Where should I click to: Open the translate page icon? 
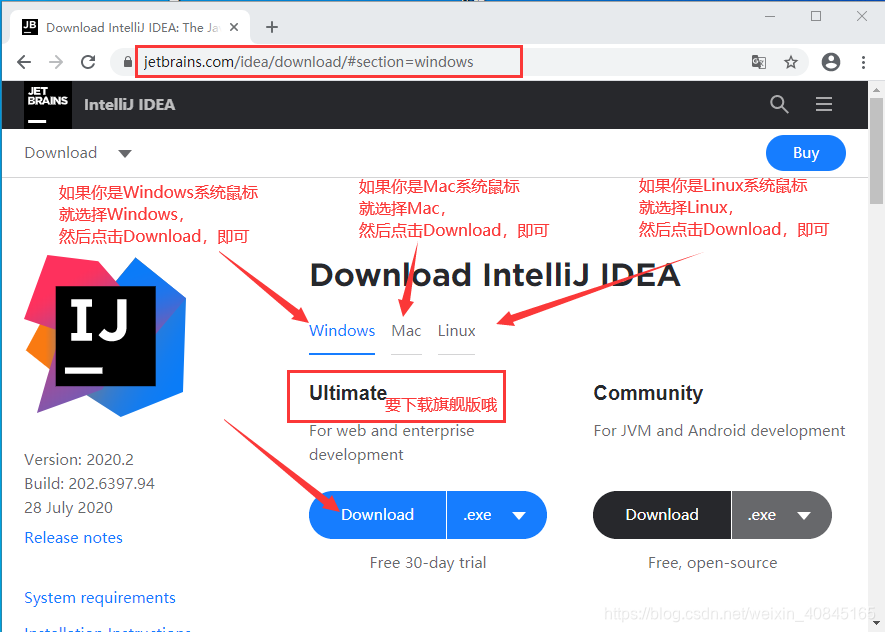click(x=759, y=62)
